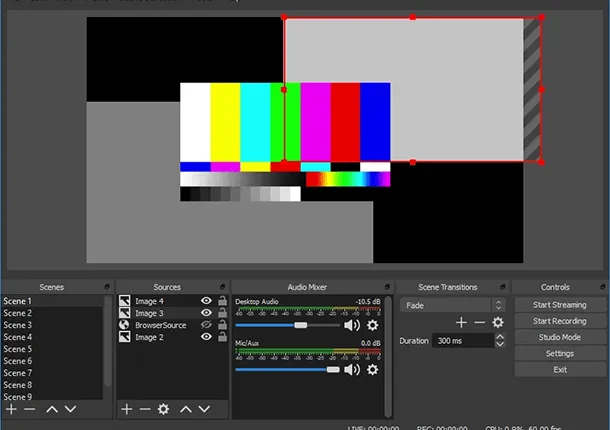Click the Duration 300 ms field
610x430 pixels.
[462, 340]
